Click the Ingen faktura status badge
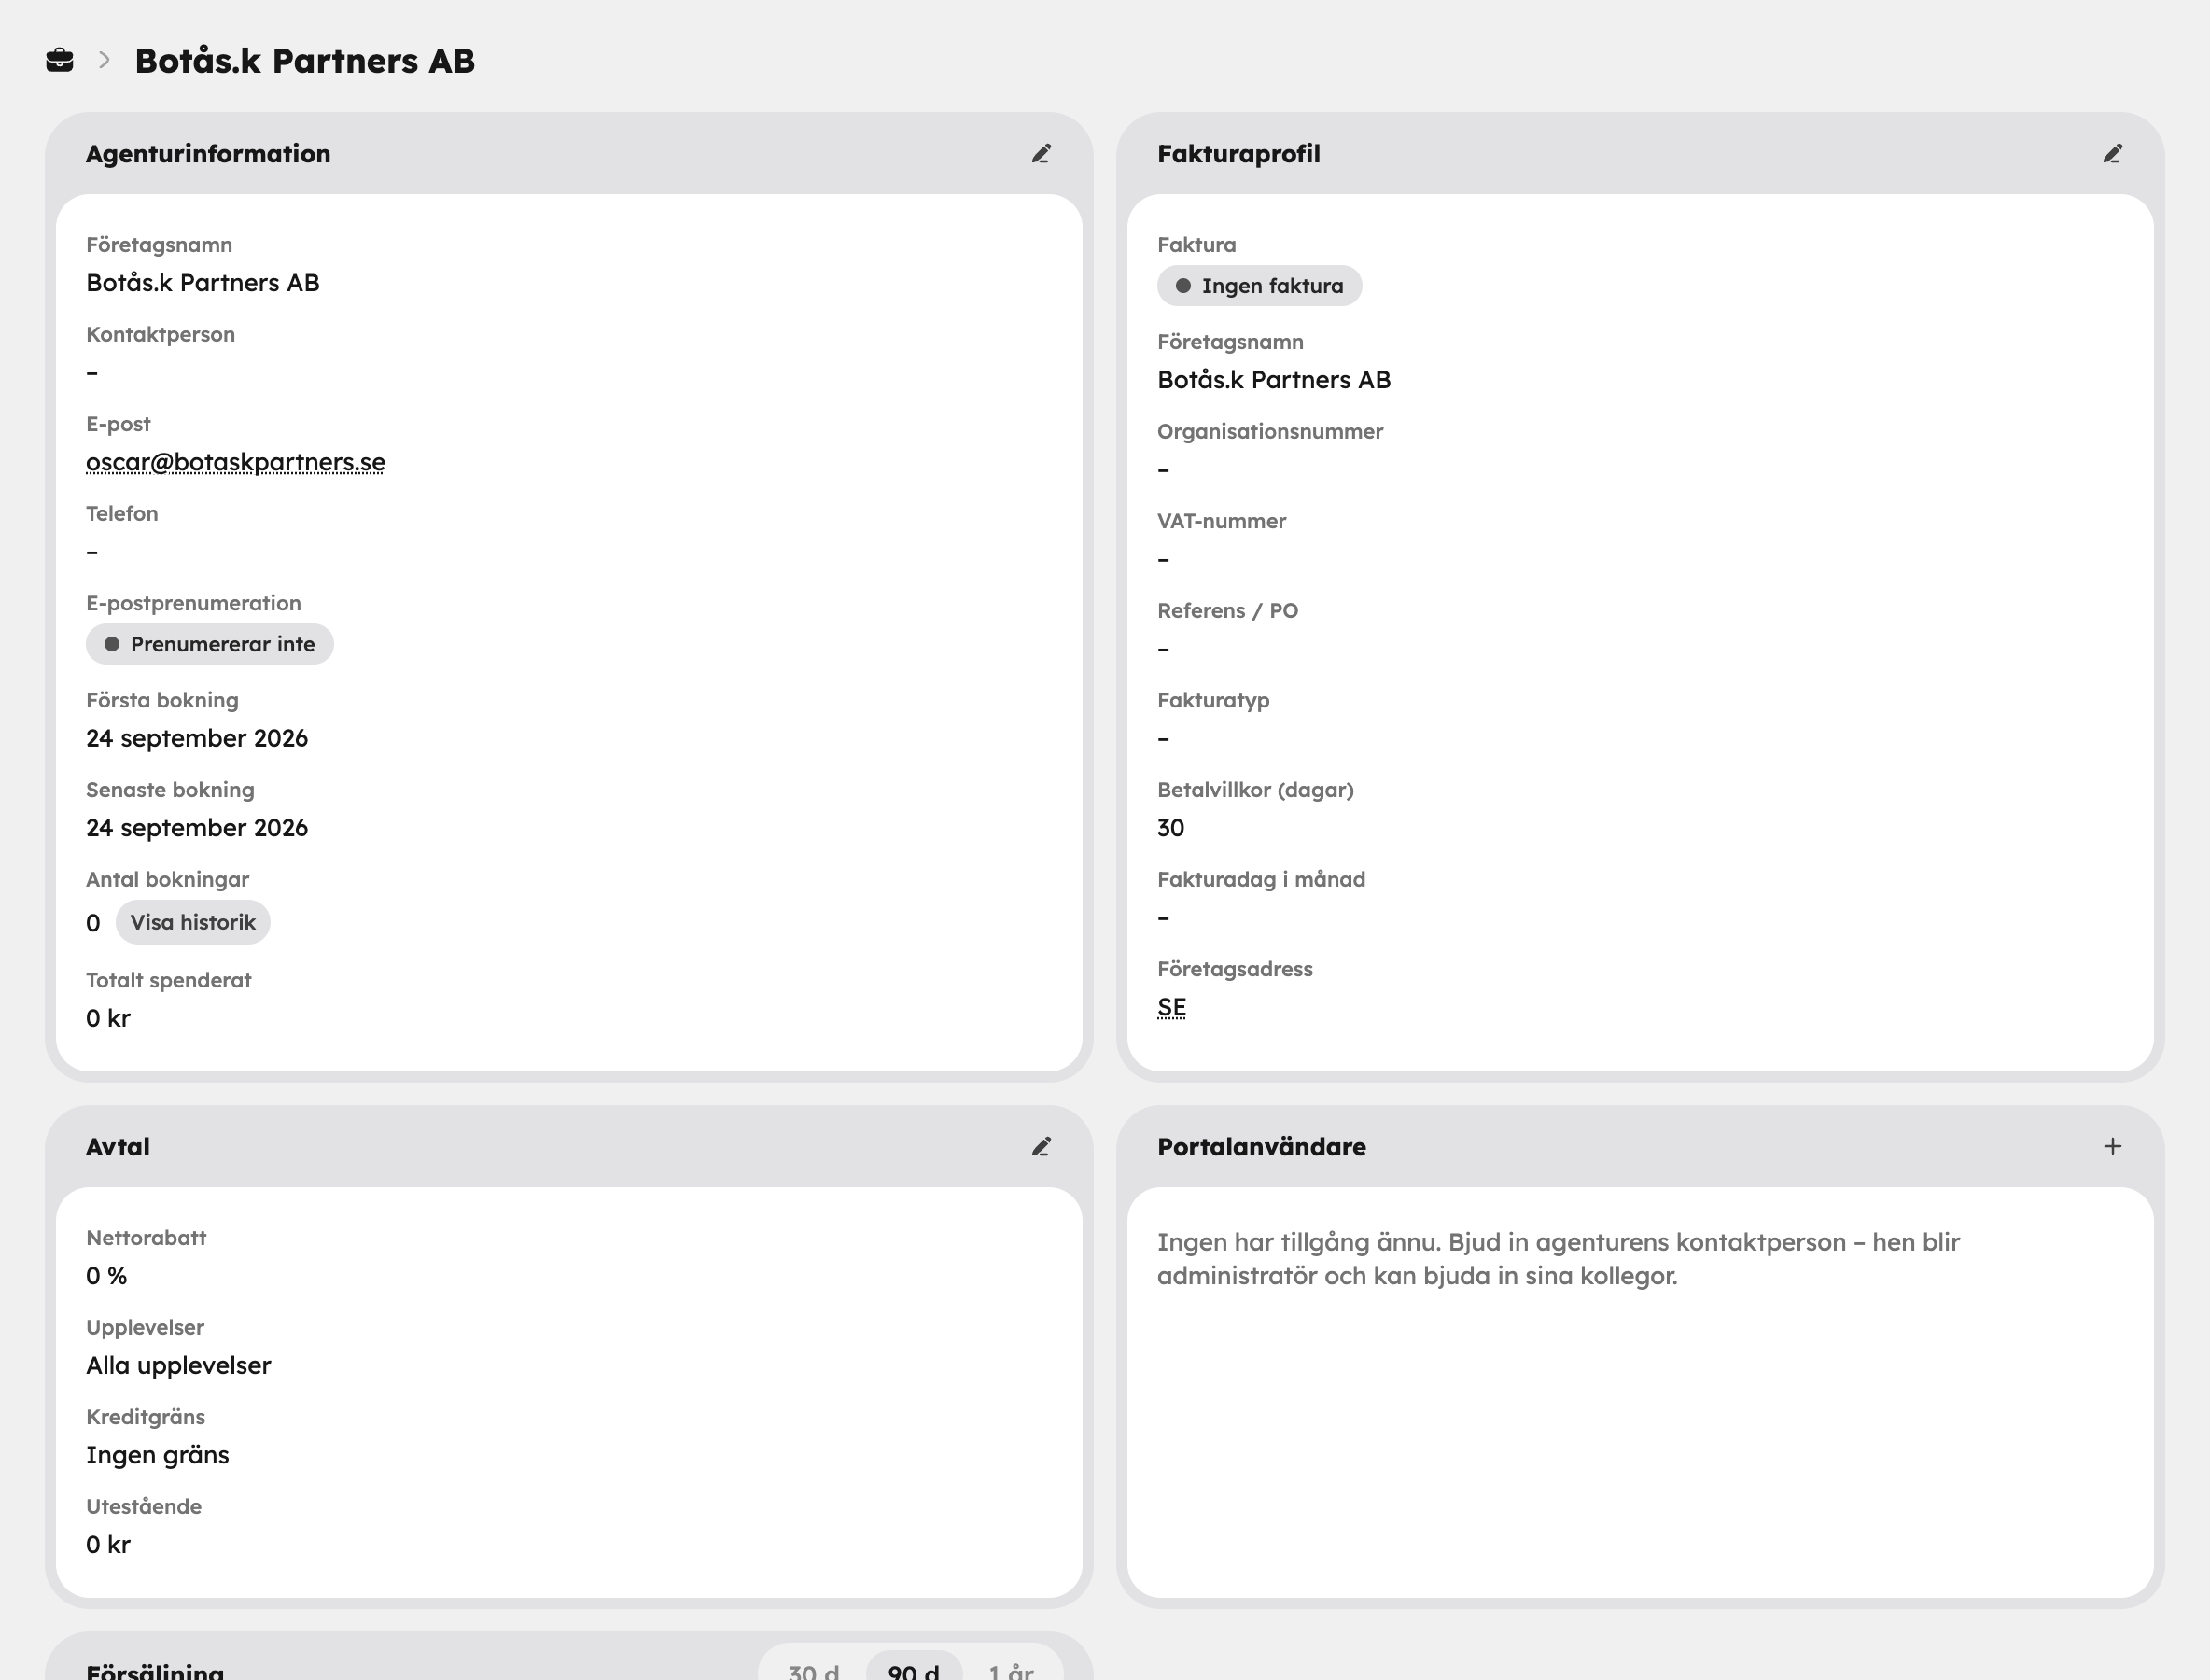Screen dimensions: 2210x1680 (1259, 286)
